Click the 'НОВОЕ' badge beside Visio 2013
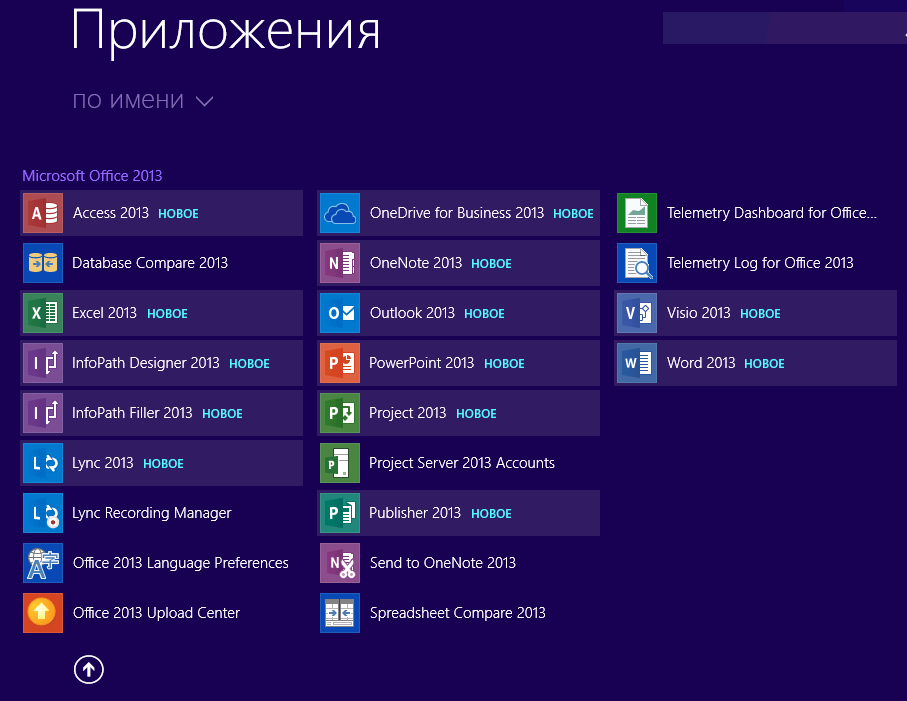The image size is (907, 701). pos(760,314)
